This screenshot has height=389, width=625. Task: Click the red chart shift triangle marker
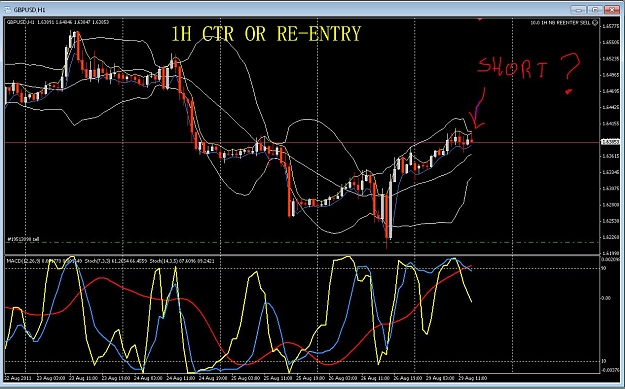click(480, 19)
